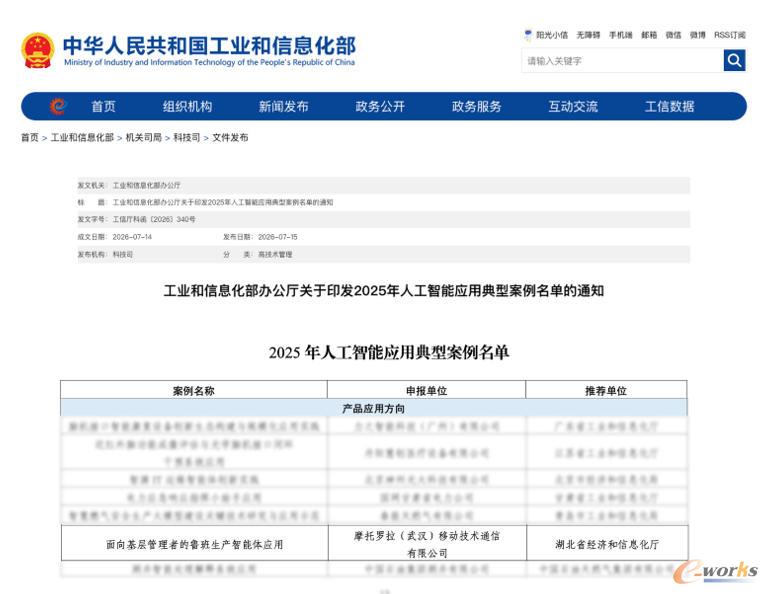Click the heading 2025年人工智能应用典型案例名单
The width and height of the screenshot is (768, 594).
coord(389,352)
